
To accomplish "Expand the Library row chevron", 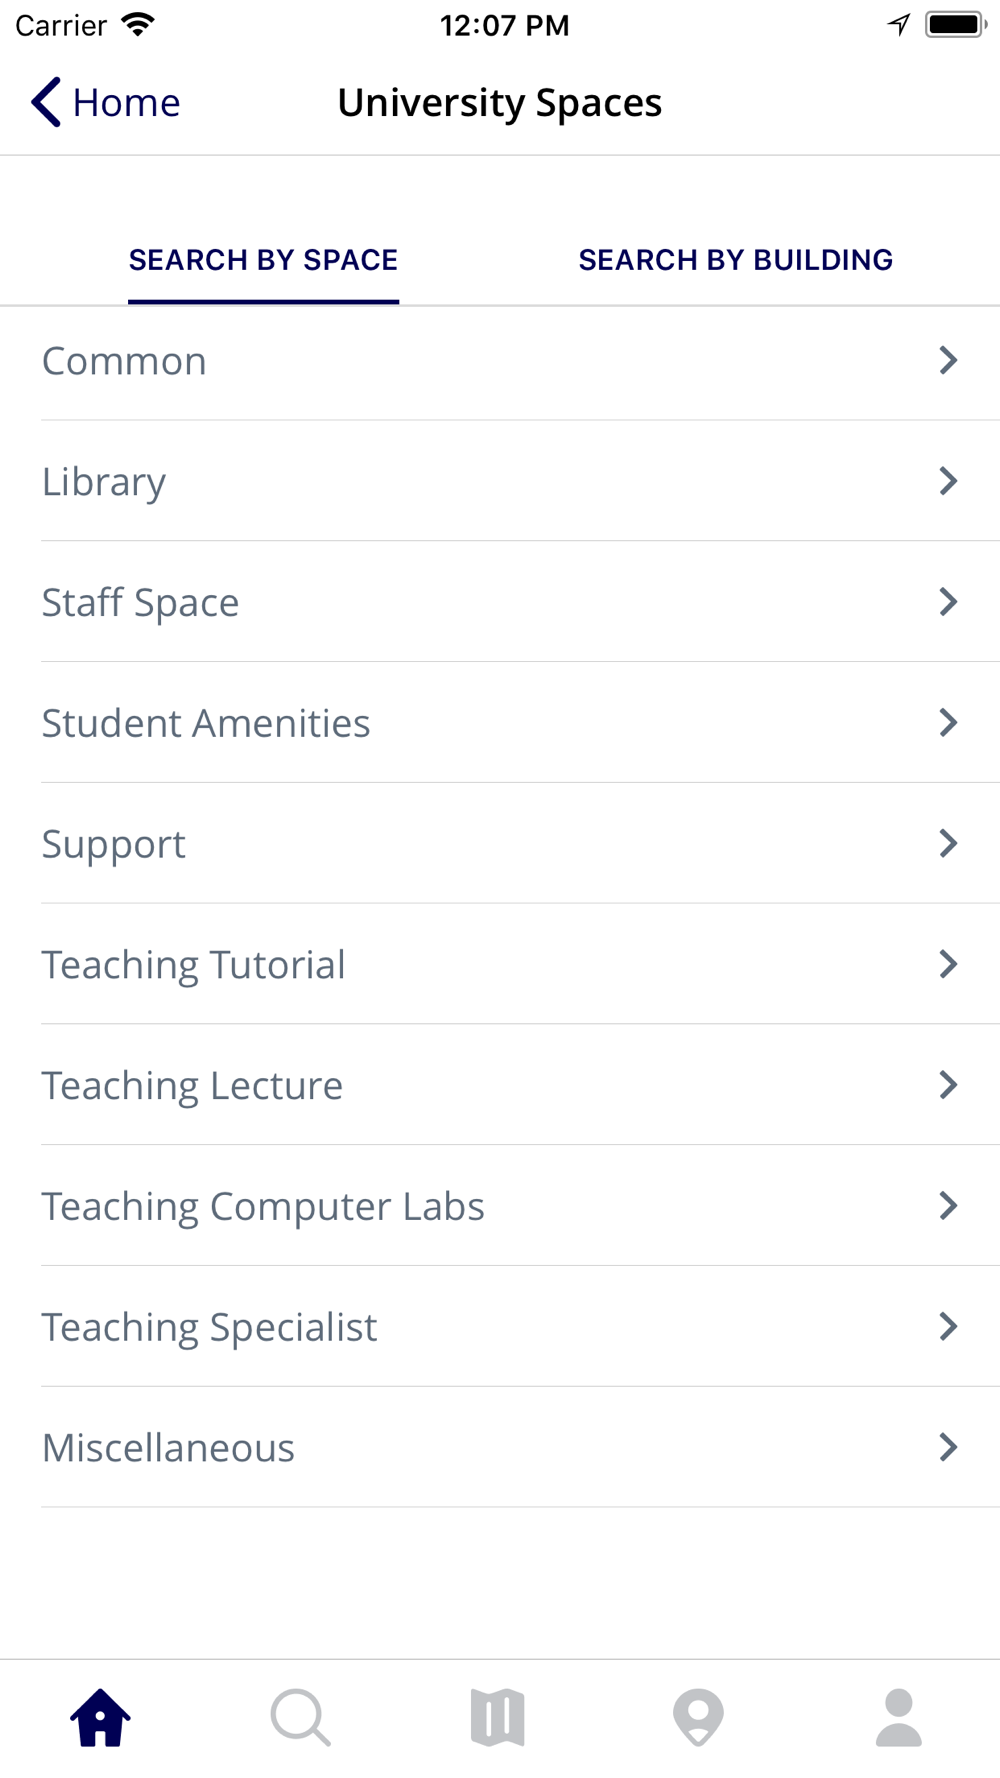I will pyautogui.click(x=948, y=481).
